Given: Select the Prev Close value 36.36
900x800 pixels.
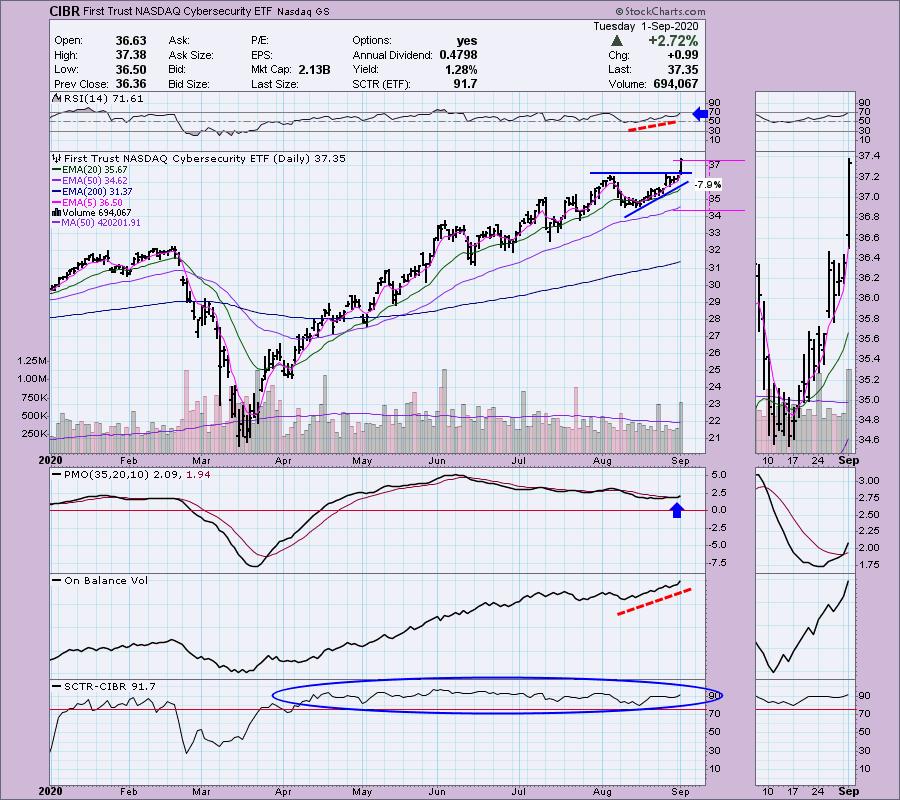Looking at the screenshot, I should [131, 84].
